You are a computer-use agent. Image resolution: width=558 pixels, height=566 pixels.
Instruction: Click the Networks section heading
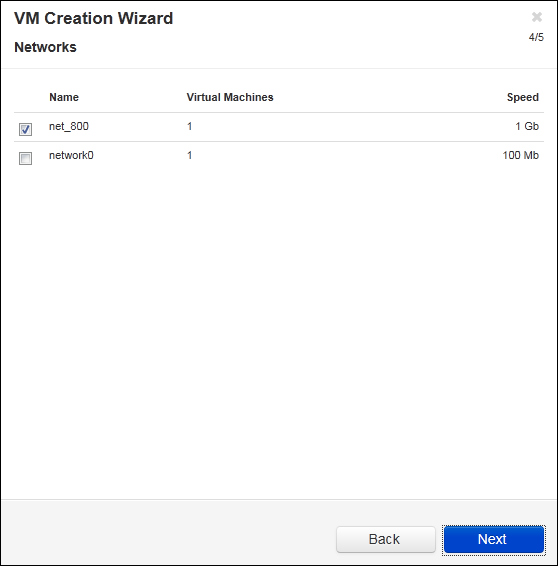point(45,47)
